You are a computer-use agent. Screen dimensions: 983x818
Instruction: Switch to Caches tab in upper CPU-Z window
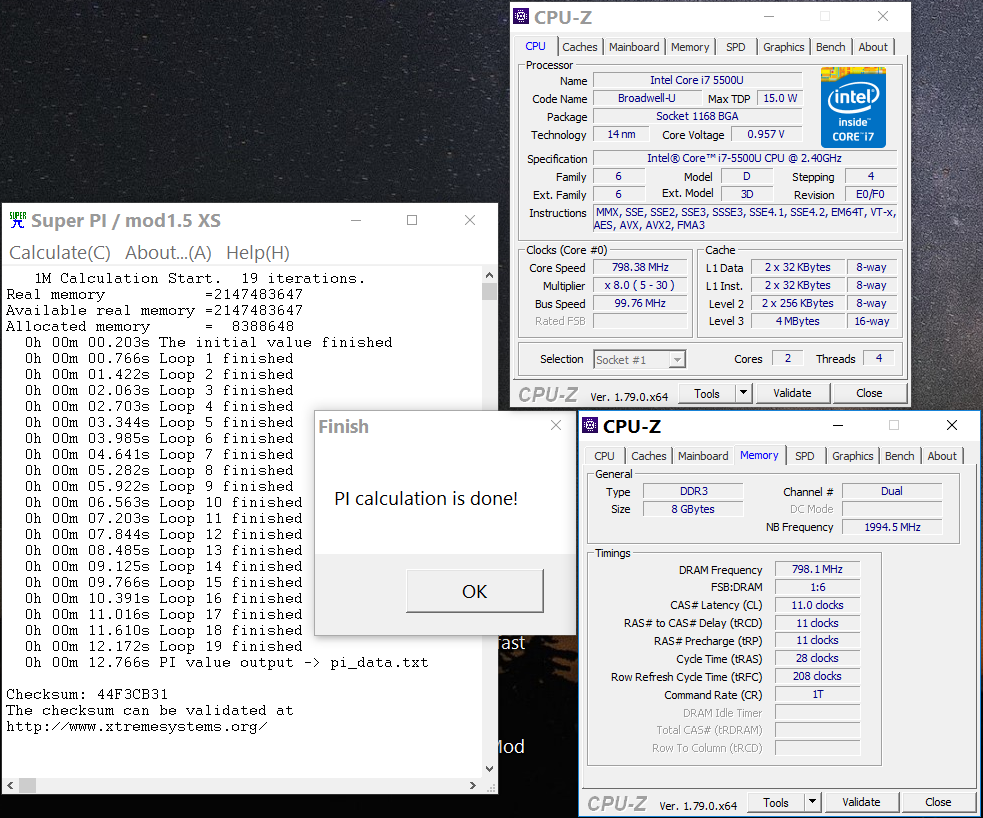coord(580,47)
